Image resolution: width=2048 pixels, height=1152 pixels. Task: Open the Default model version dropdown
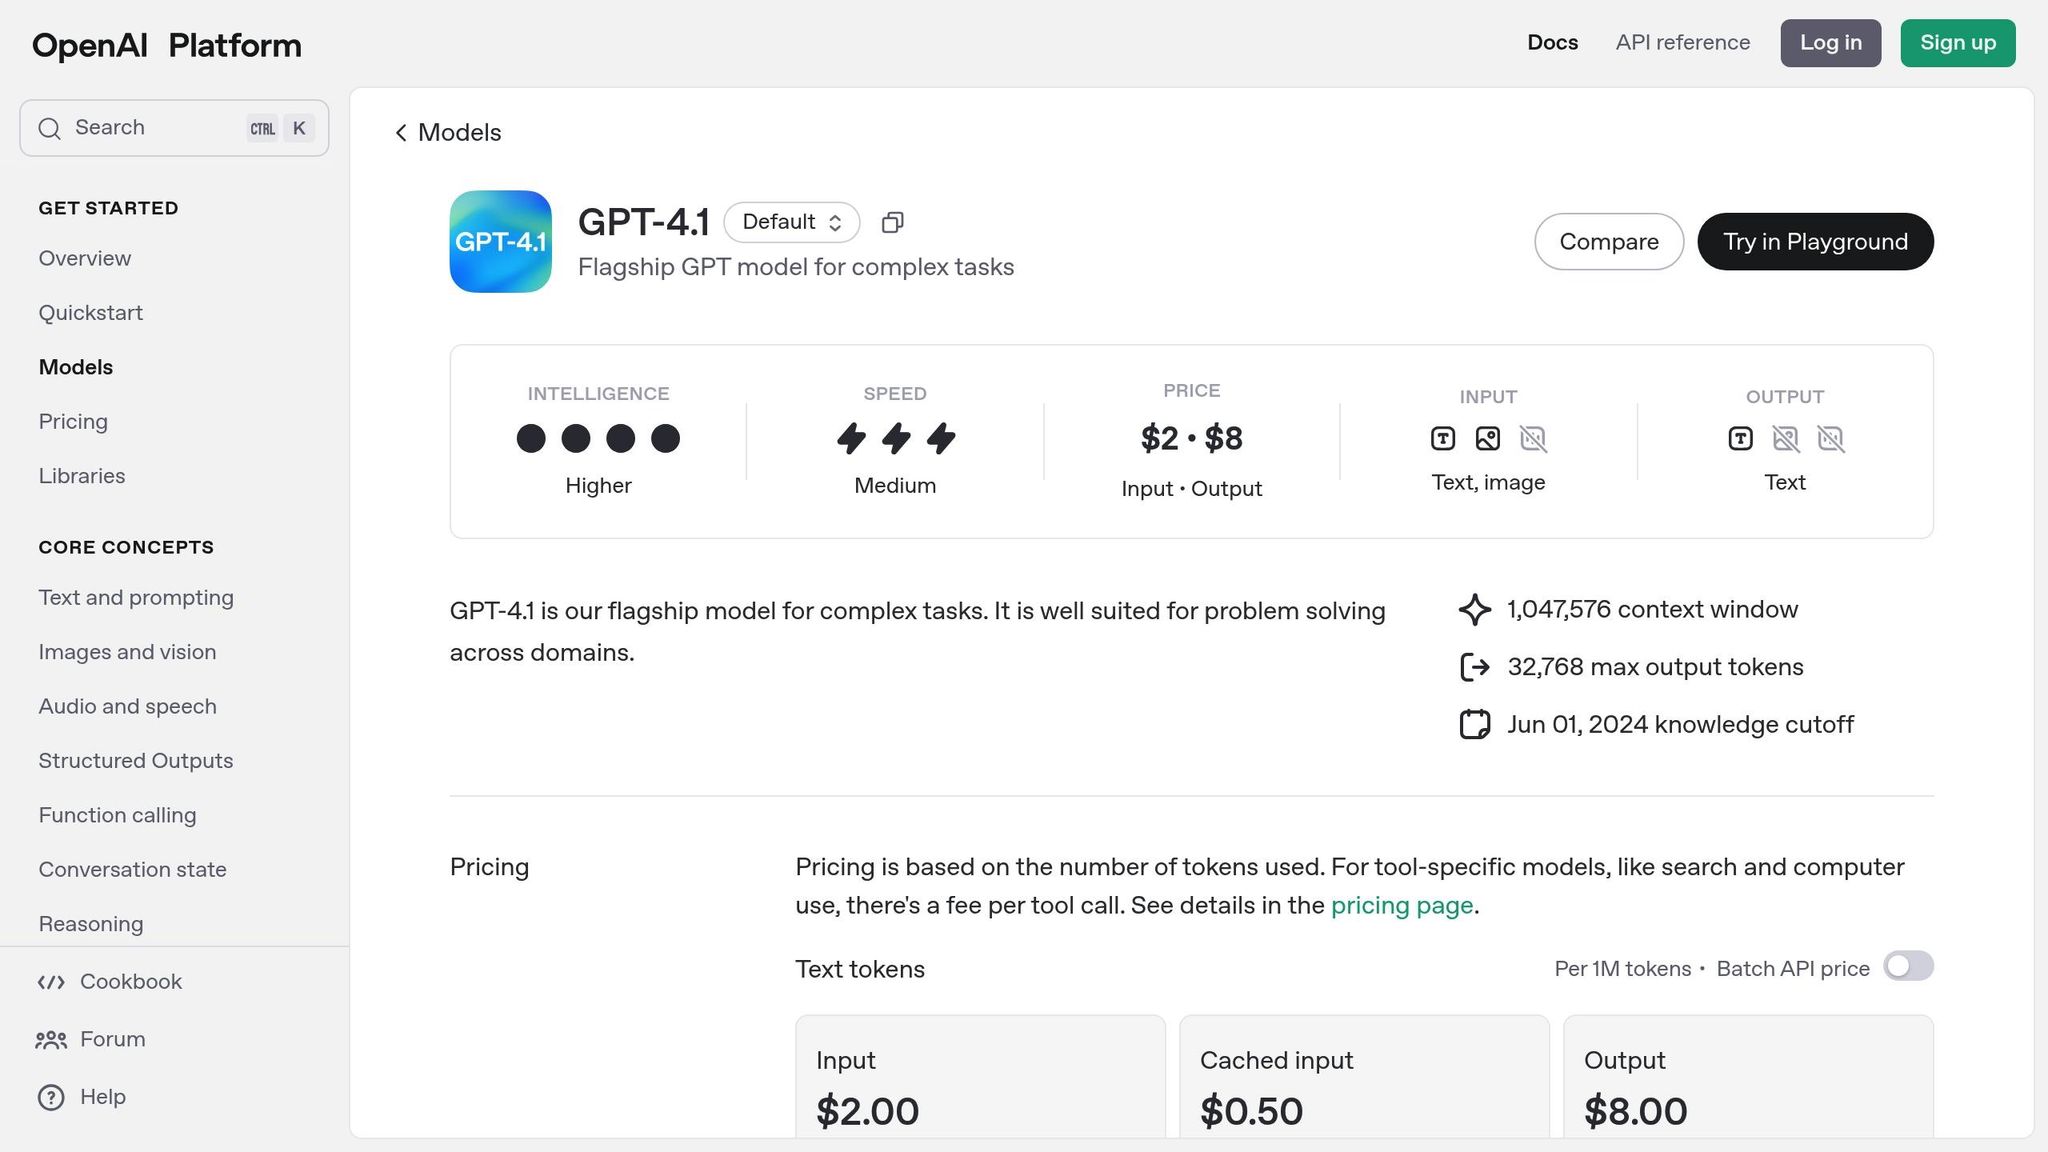[791, 222]
